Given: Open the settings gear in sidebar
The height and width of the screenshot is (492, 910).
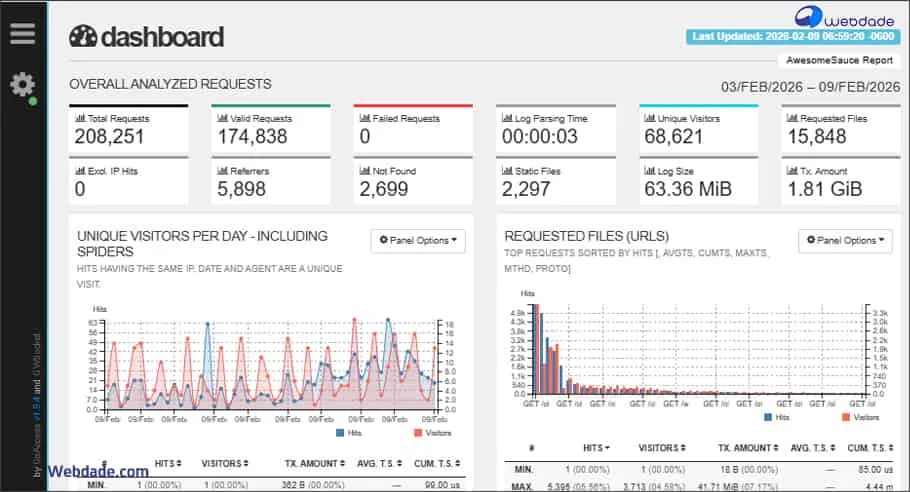Looking at the screenshot, I should click(22, 85).
